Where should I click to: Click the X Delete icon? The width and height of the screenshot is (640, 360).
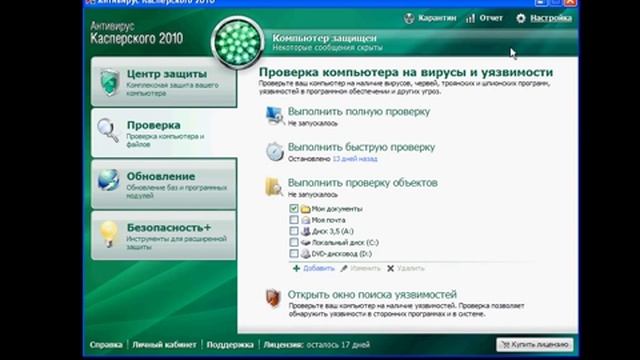(x=391, y=268)
